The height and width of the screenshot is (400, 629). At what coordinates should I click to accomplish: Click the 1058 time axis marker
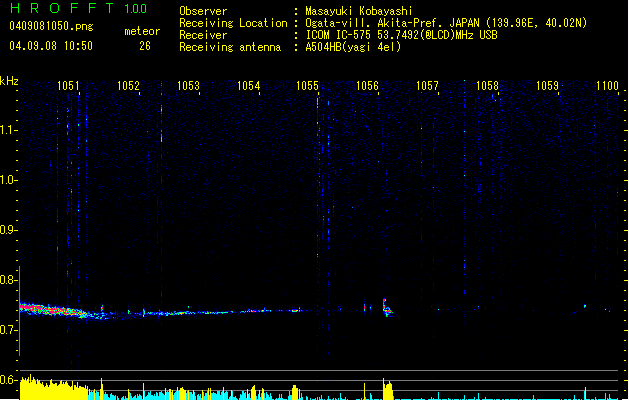487,85
